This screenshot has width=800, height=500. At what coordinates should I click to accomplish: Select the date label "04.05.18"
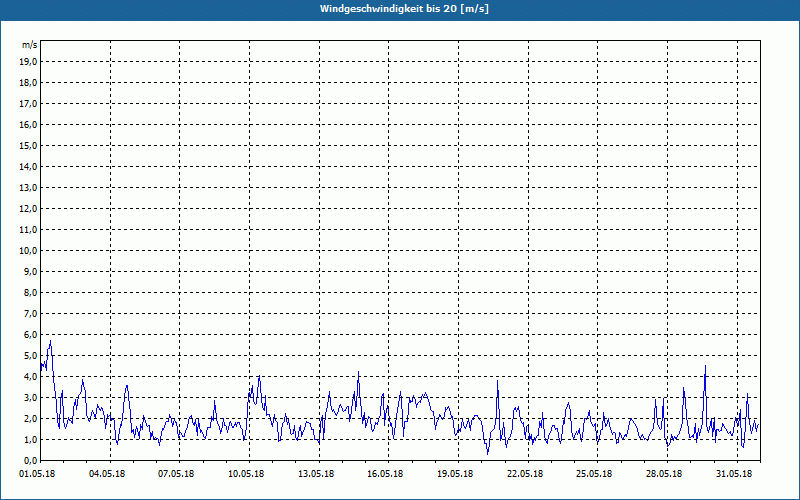click(x=107, y=474)
